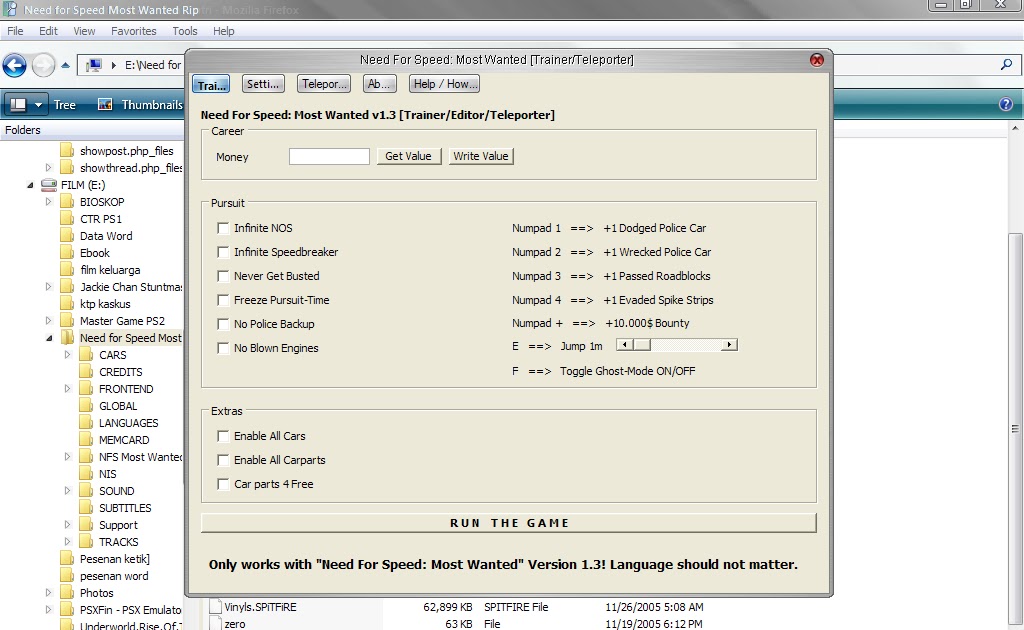Expand the CARS subfolder
Image resolution: width=1024 pixels, height=630 pixels.
click(x=67, y=354)
